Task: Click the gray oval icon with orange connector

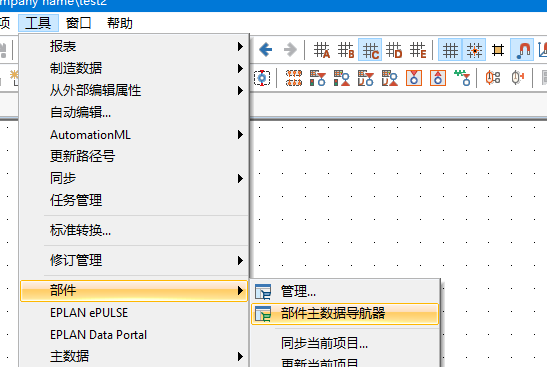Action: pyautogui.click(x=517, y=78)
